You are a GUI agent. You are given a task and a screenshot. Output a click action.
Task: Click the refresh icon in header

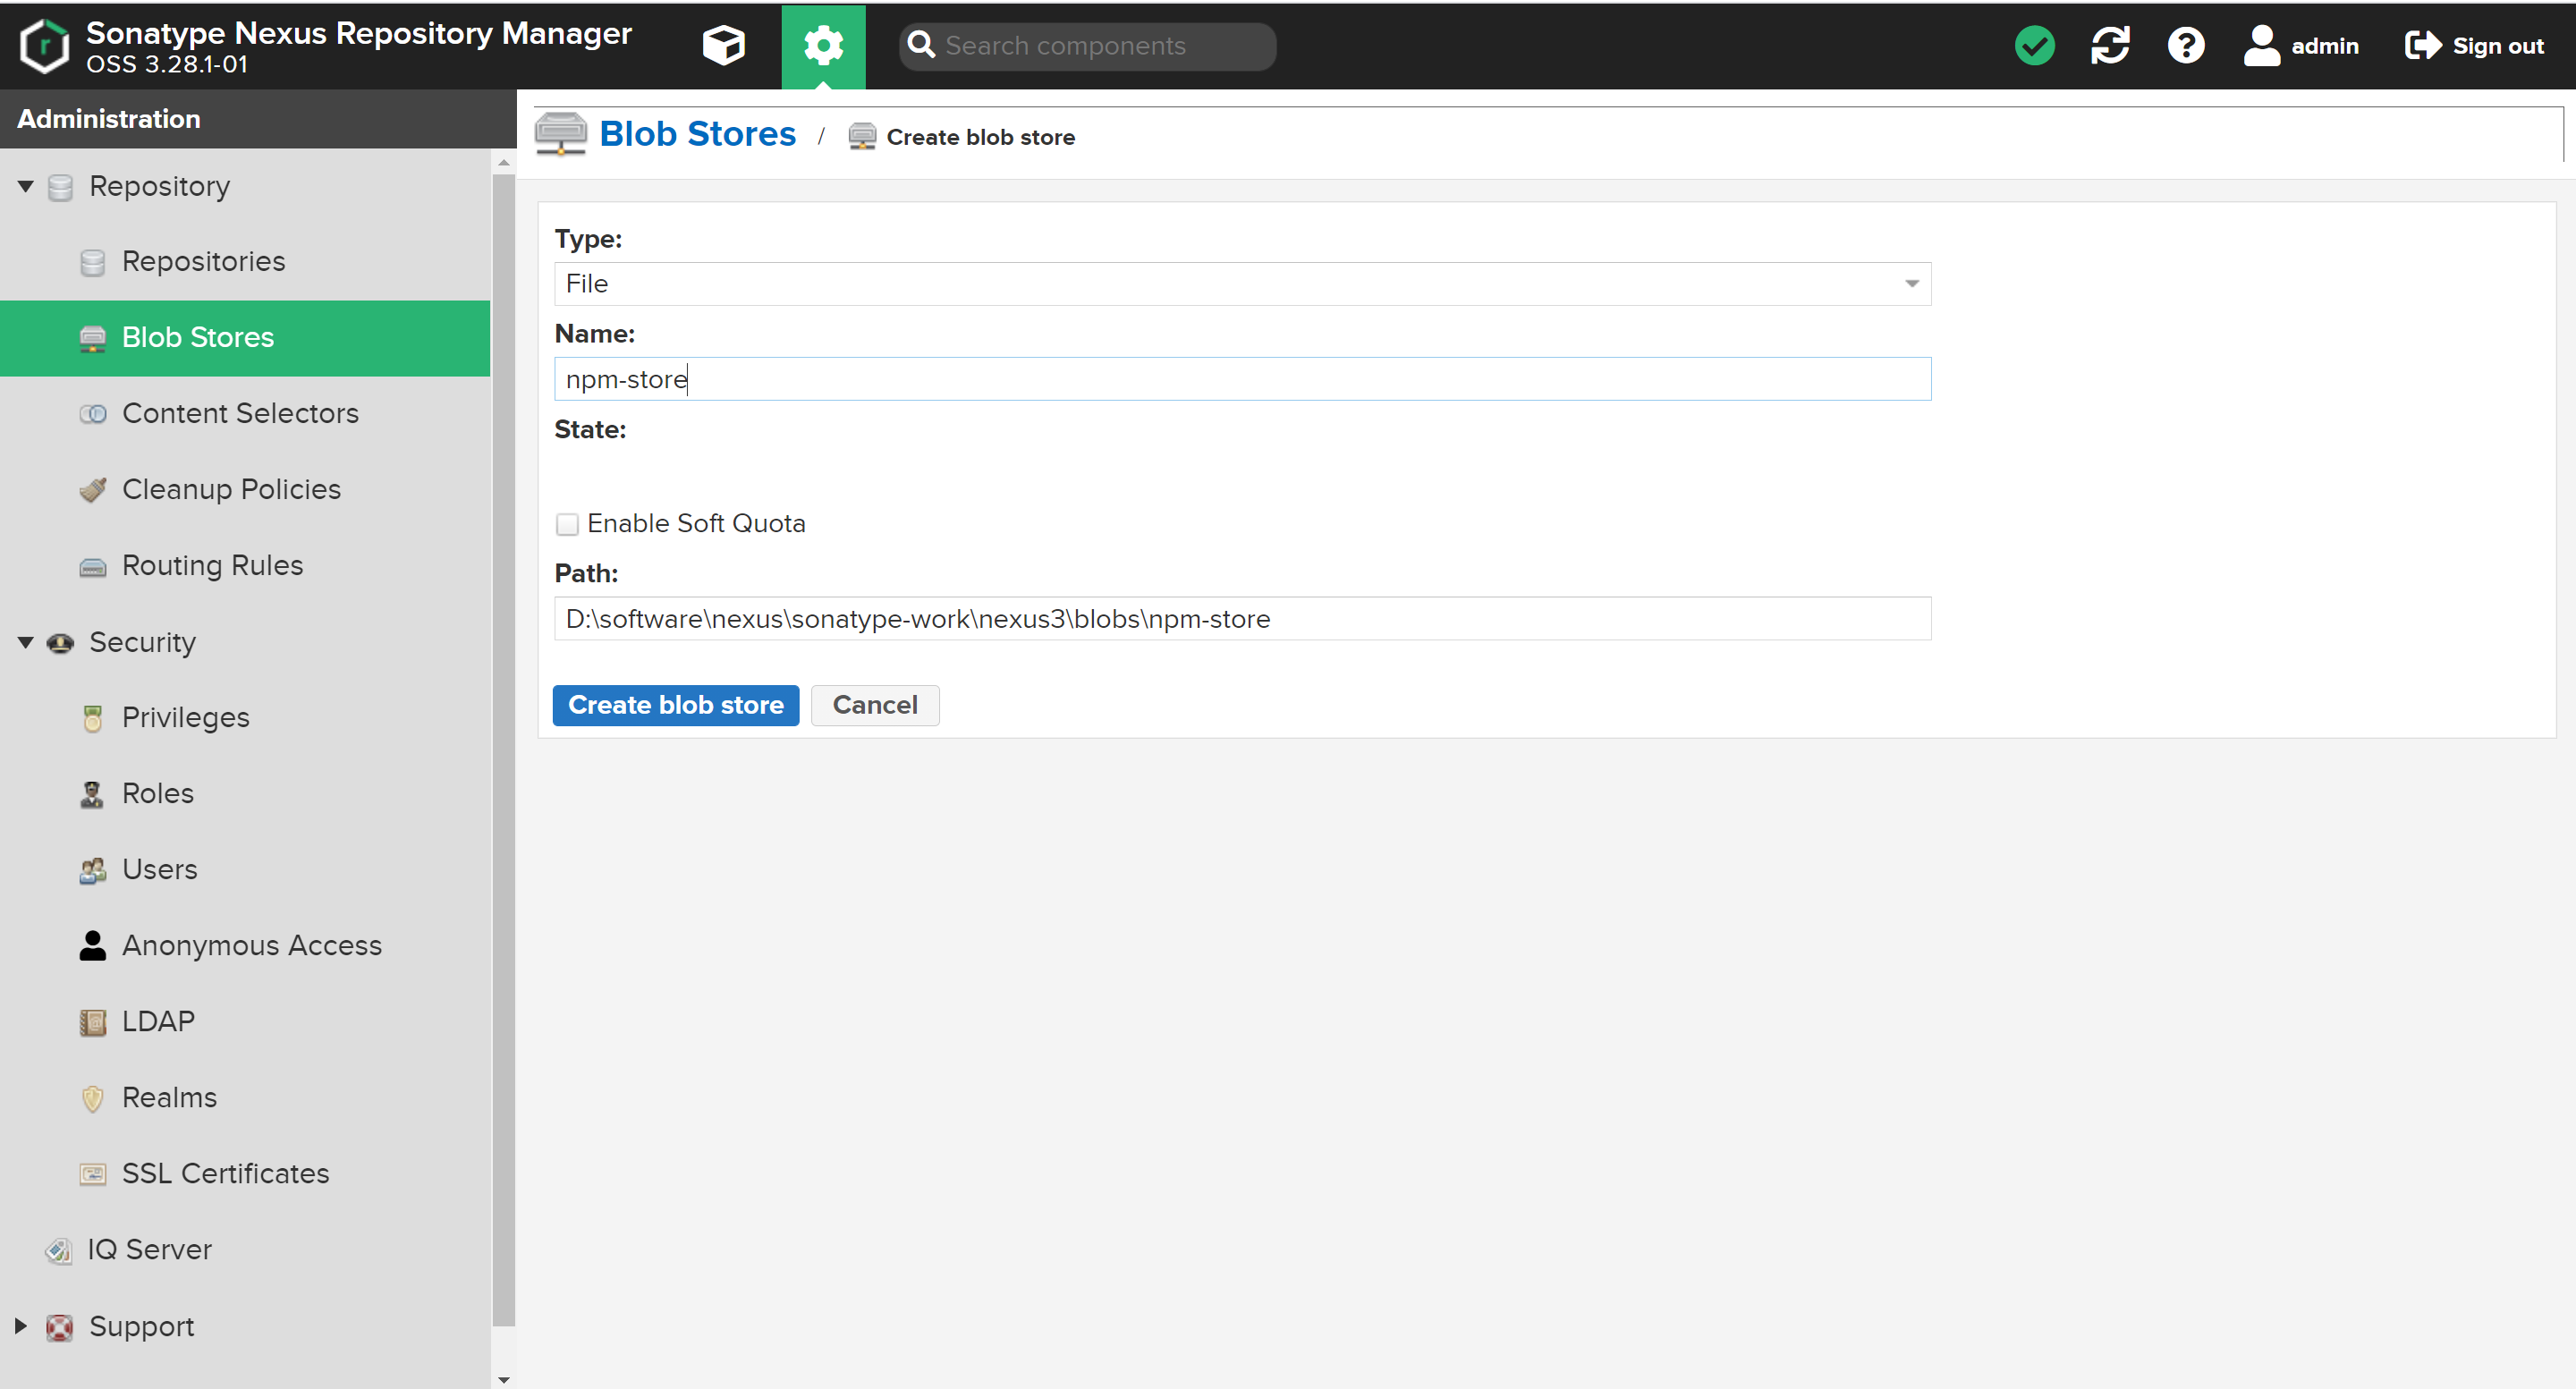tap(2110, 45)
